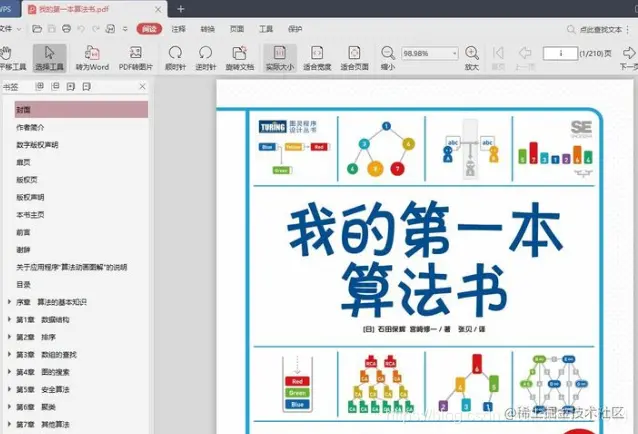
Task: Zoom out with 缩小 magnifier
Action: pos(388,58)
